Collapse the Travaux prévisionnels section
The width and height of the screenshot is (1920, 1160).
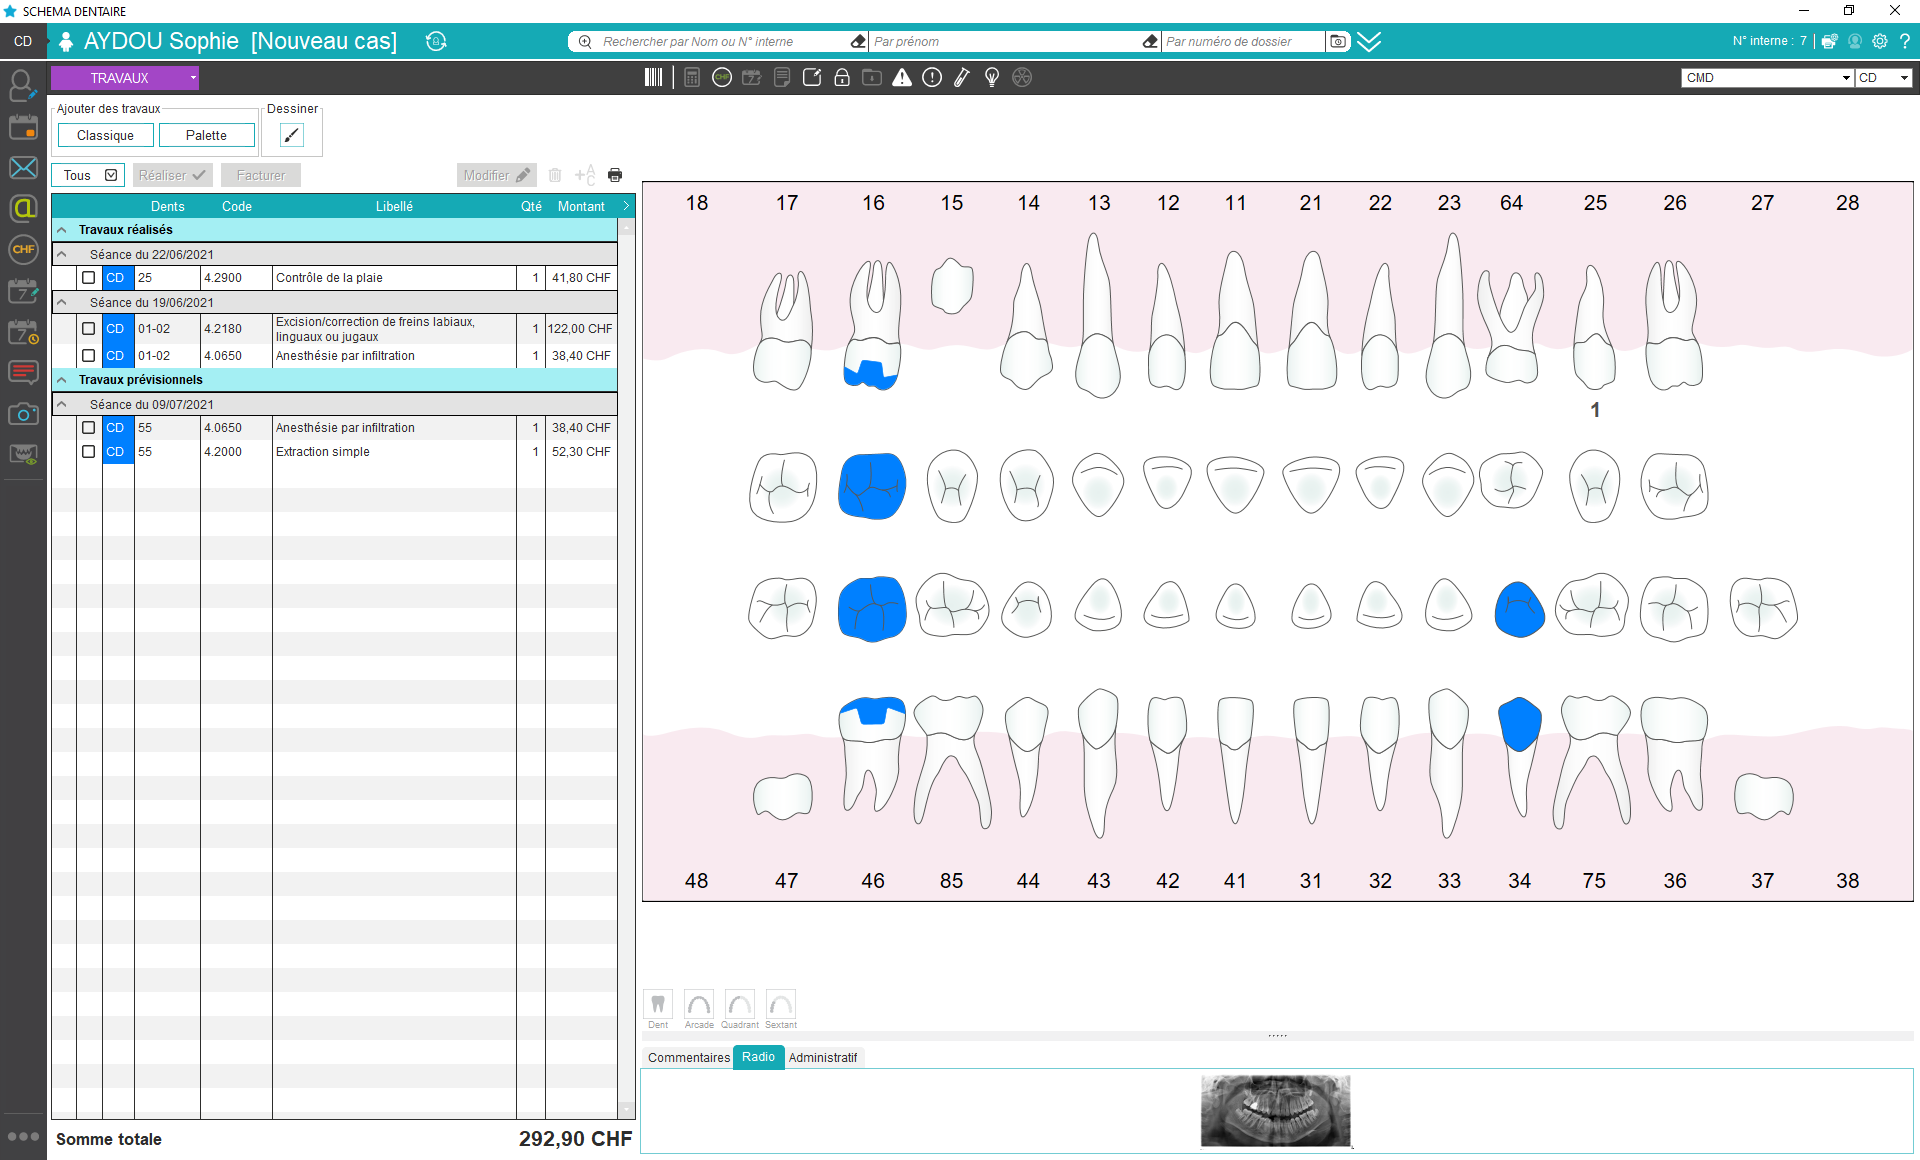[x=62, y=380]
